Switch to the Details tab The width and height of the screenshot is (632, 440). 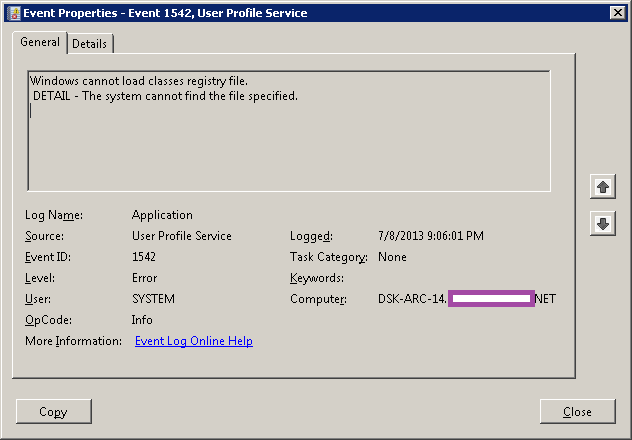point(90,44)
